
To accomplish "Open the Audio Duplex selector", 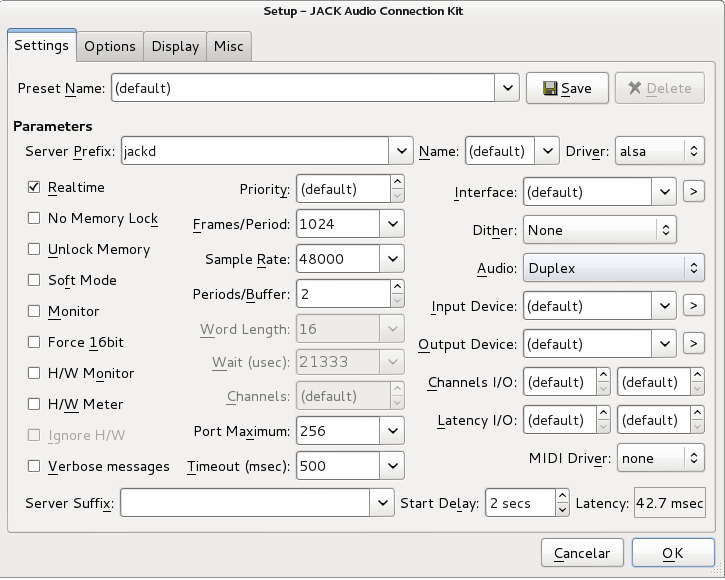I will click(614, 268).
